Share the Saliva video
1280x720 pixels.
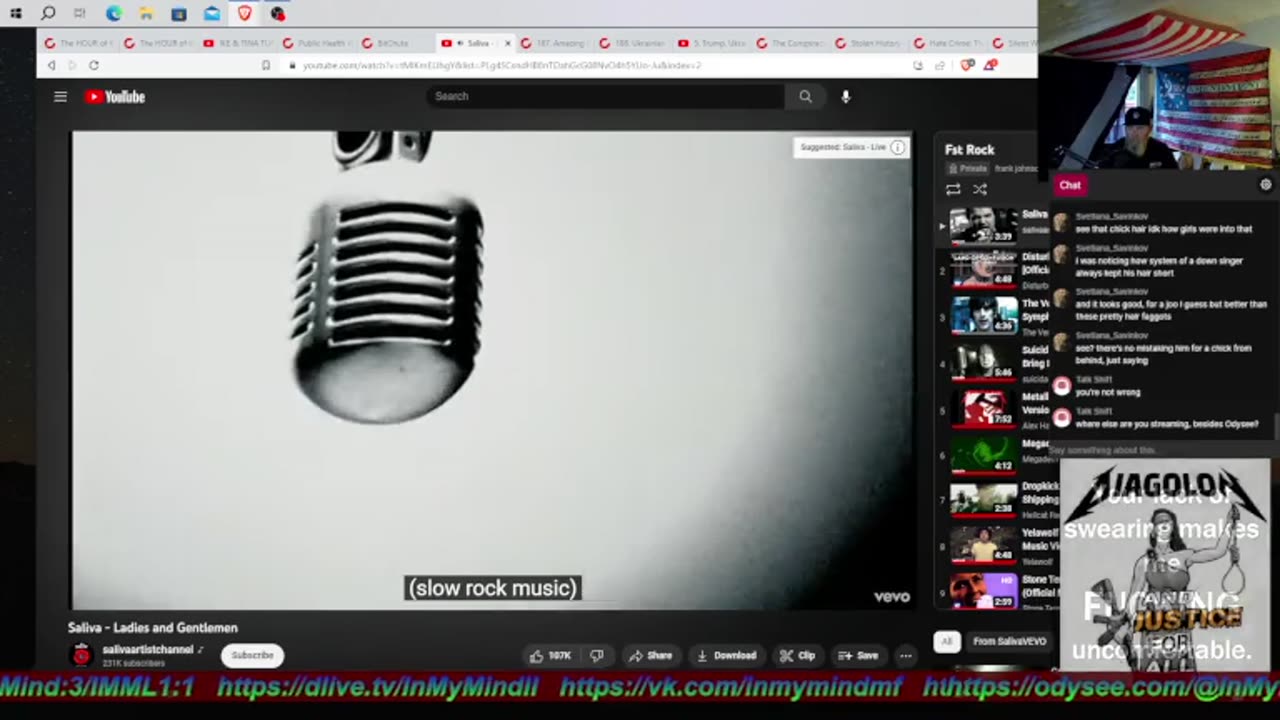(x=650, y=656)
